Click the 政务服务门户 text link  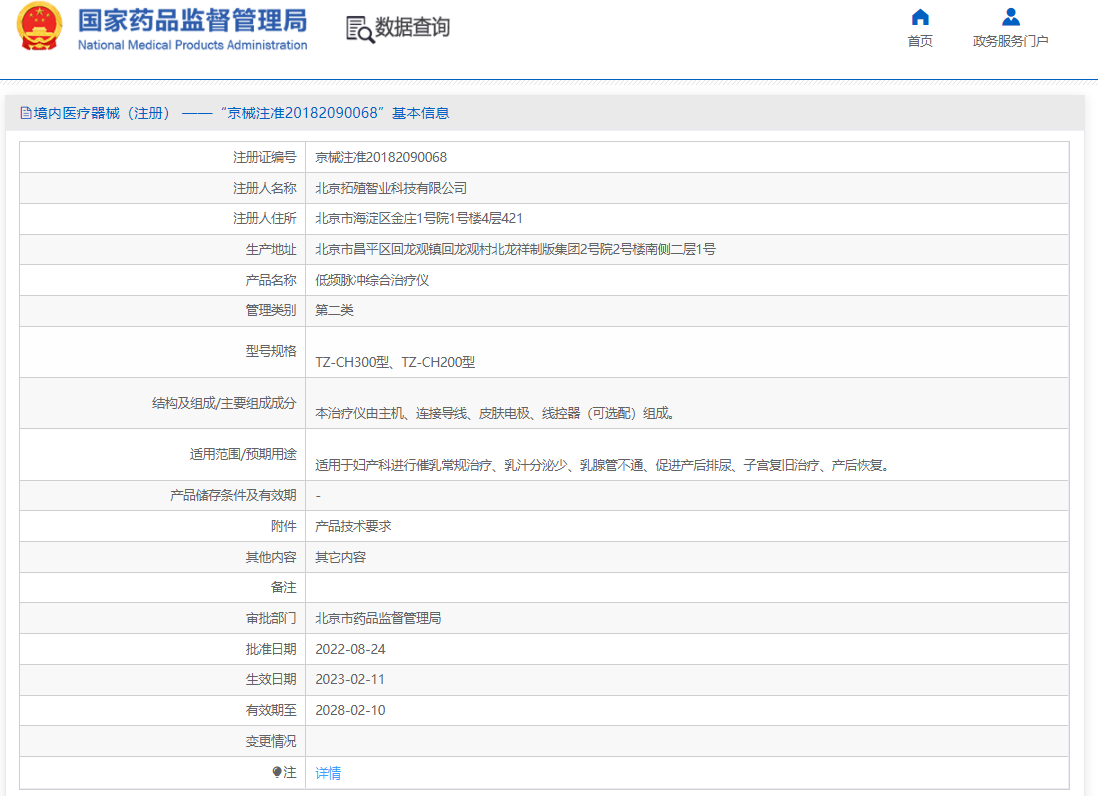pos(1010,41)
